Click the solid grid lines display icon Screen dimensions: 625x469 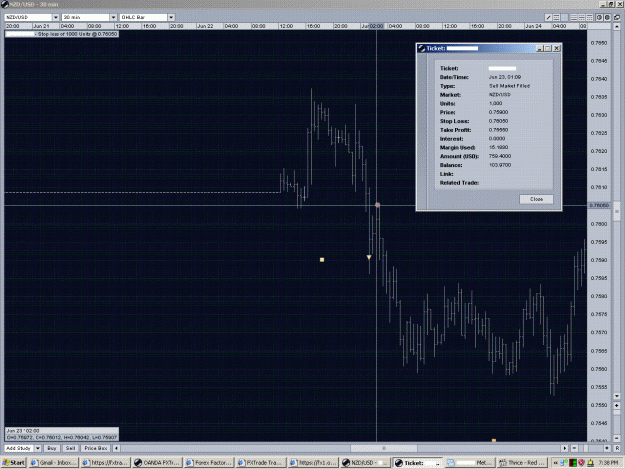[574, 17]
